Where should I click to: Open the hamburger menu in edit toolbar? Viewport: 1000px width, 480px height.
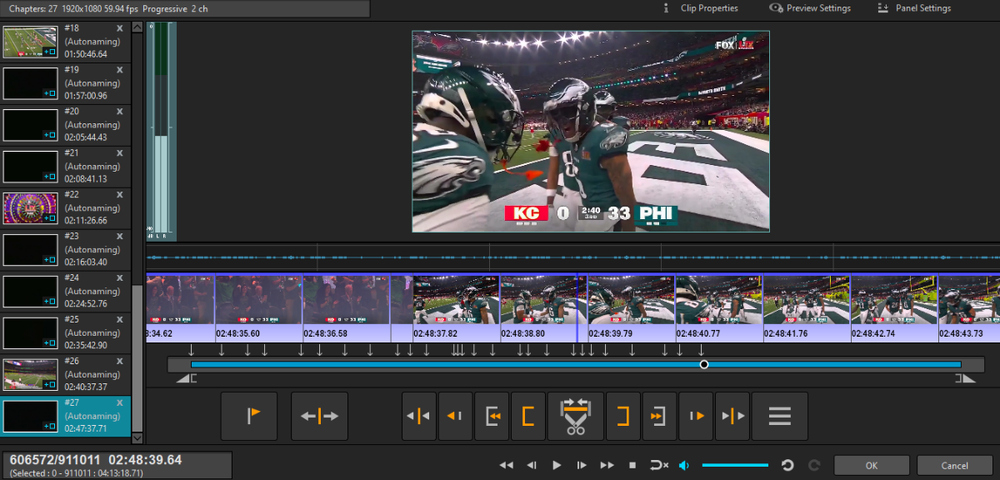[779, 416]
